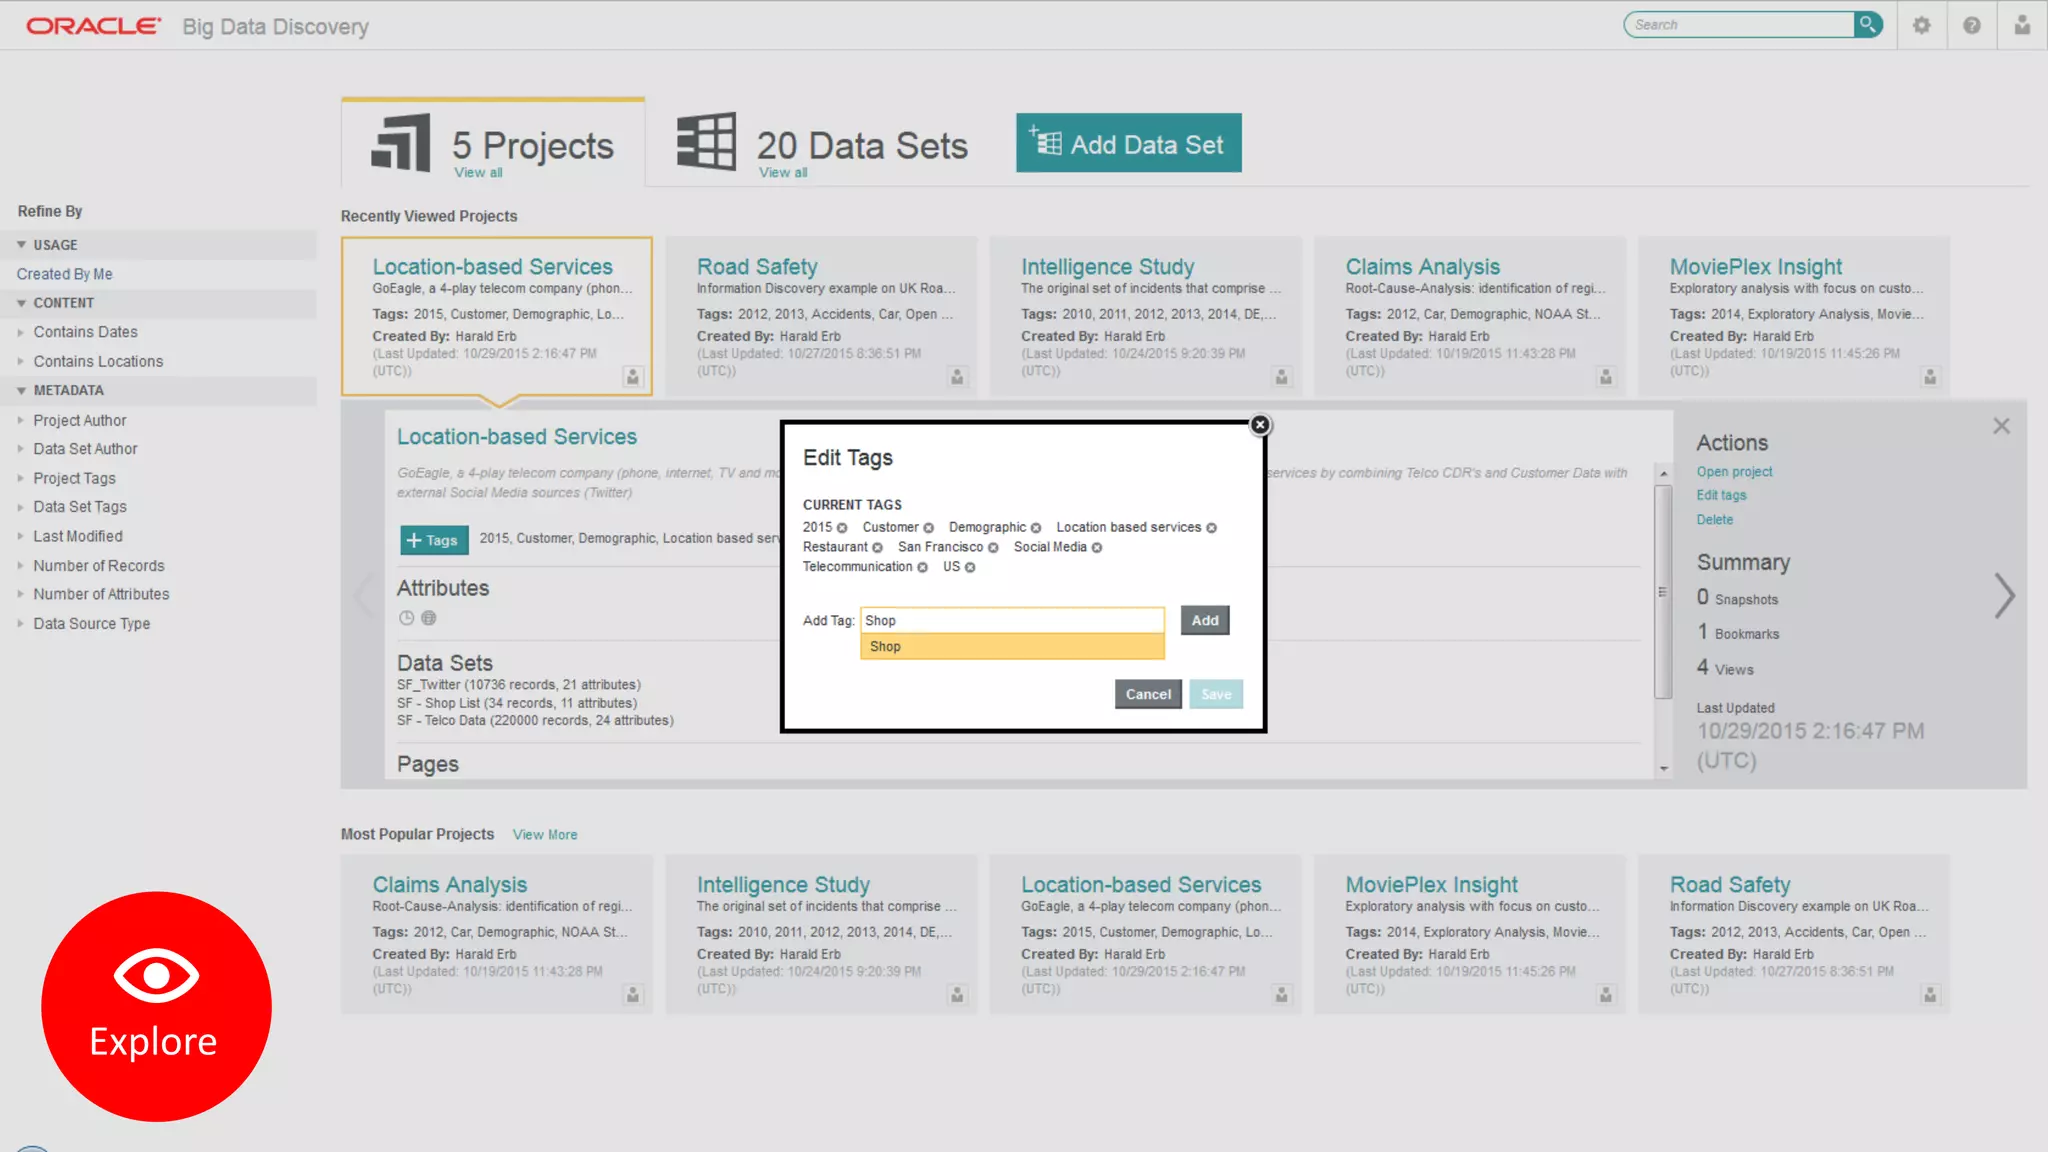Screen dimensions: 2048x1152
Task: Close the Edit Tags dialog with the X
Action: pyautogui.click(x=1260, y=425)
